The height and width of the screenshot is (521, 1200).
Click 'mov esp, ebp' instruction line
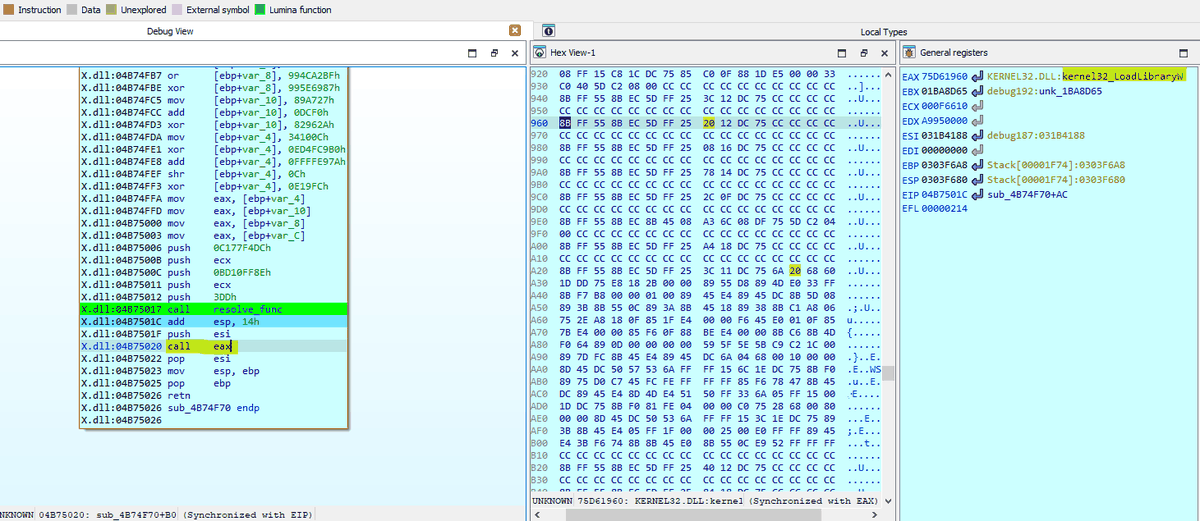tap(213, 370)
